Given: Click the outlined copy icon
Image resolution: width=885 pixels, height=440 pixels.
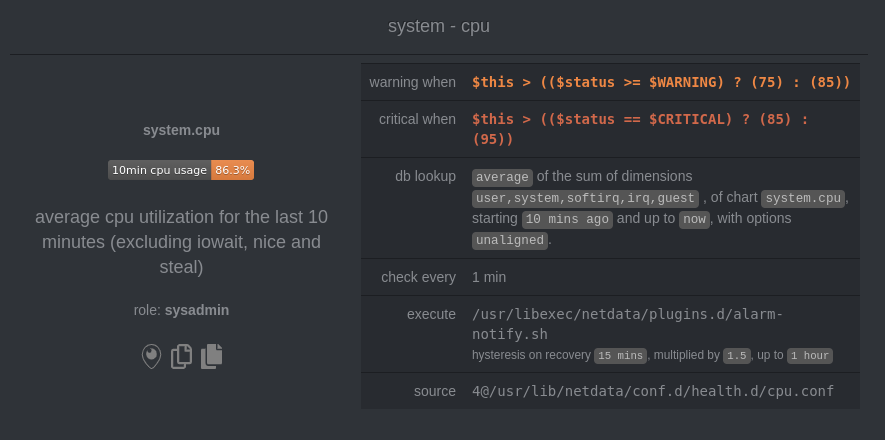Looking at the screenshot, I should pos(181,357).
